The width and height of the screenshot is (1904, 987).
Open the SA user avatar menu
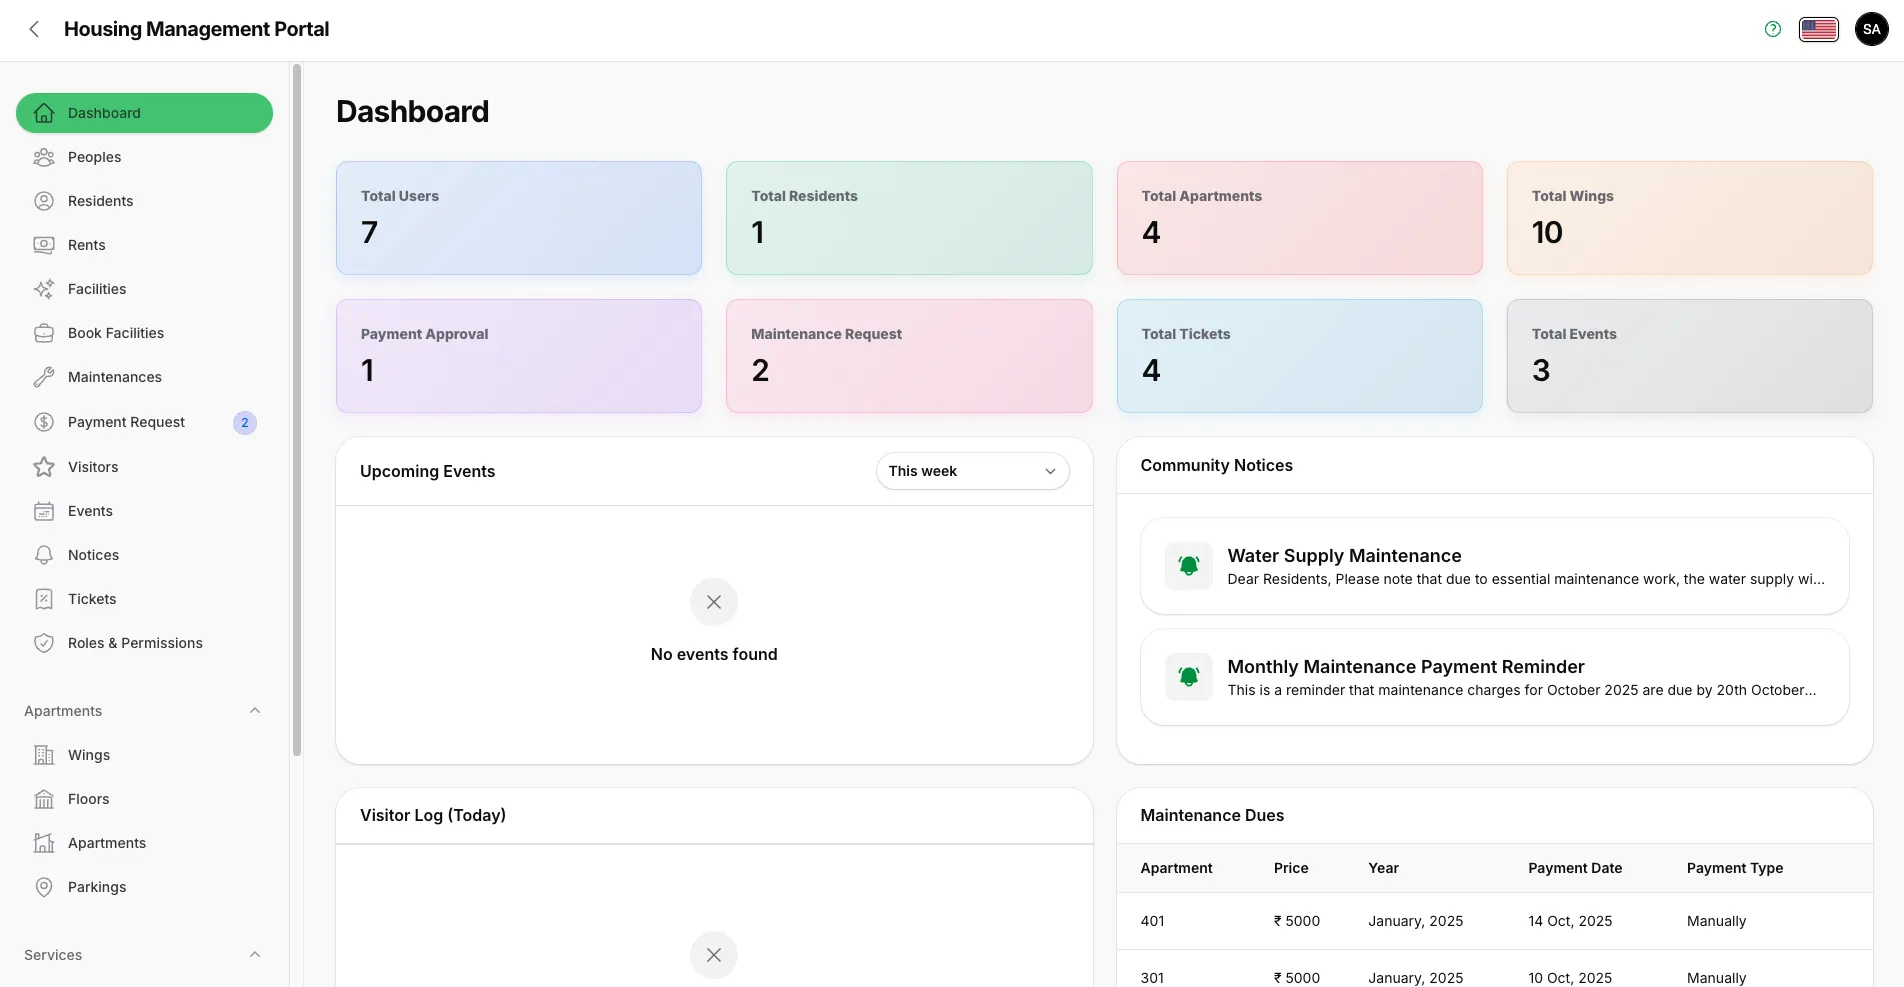coord(1871,29)
